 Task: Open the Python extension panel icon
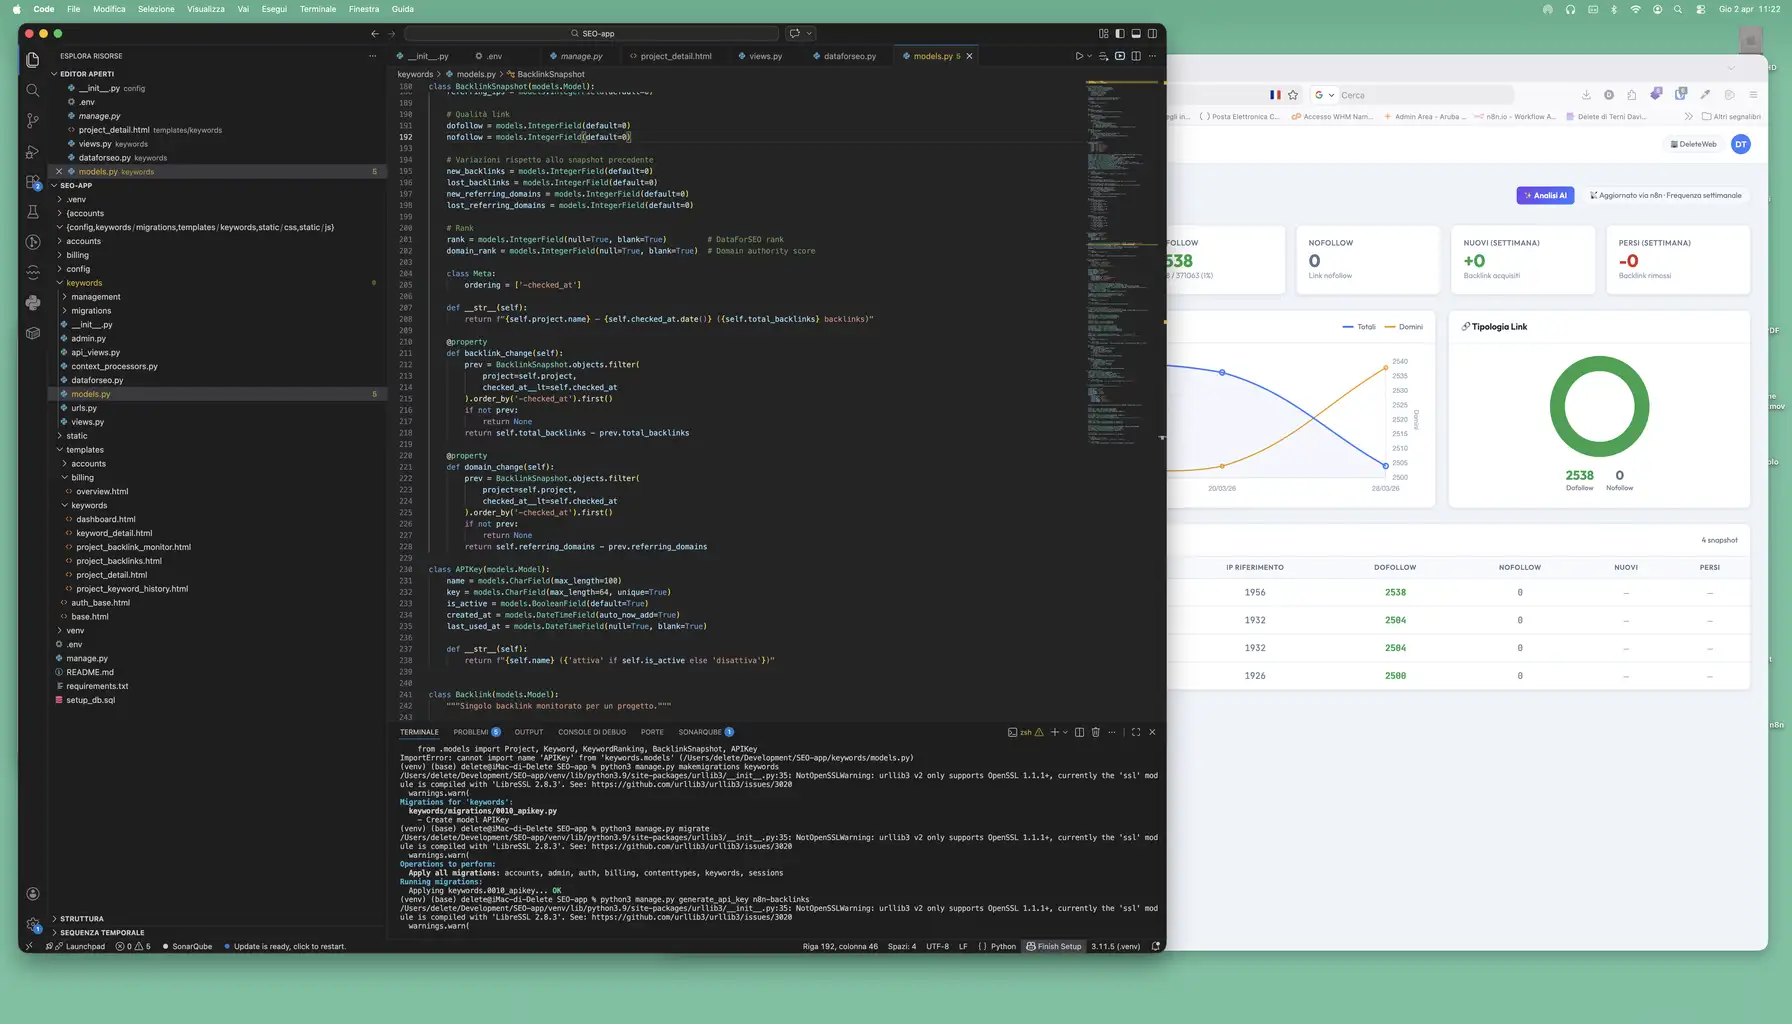[x=33, y=302]
